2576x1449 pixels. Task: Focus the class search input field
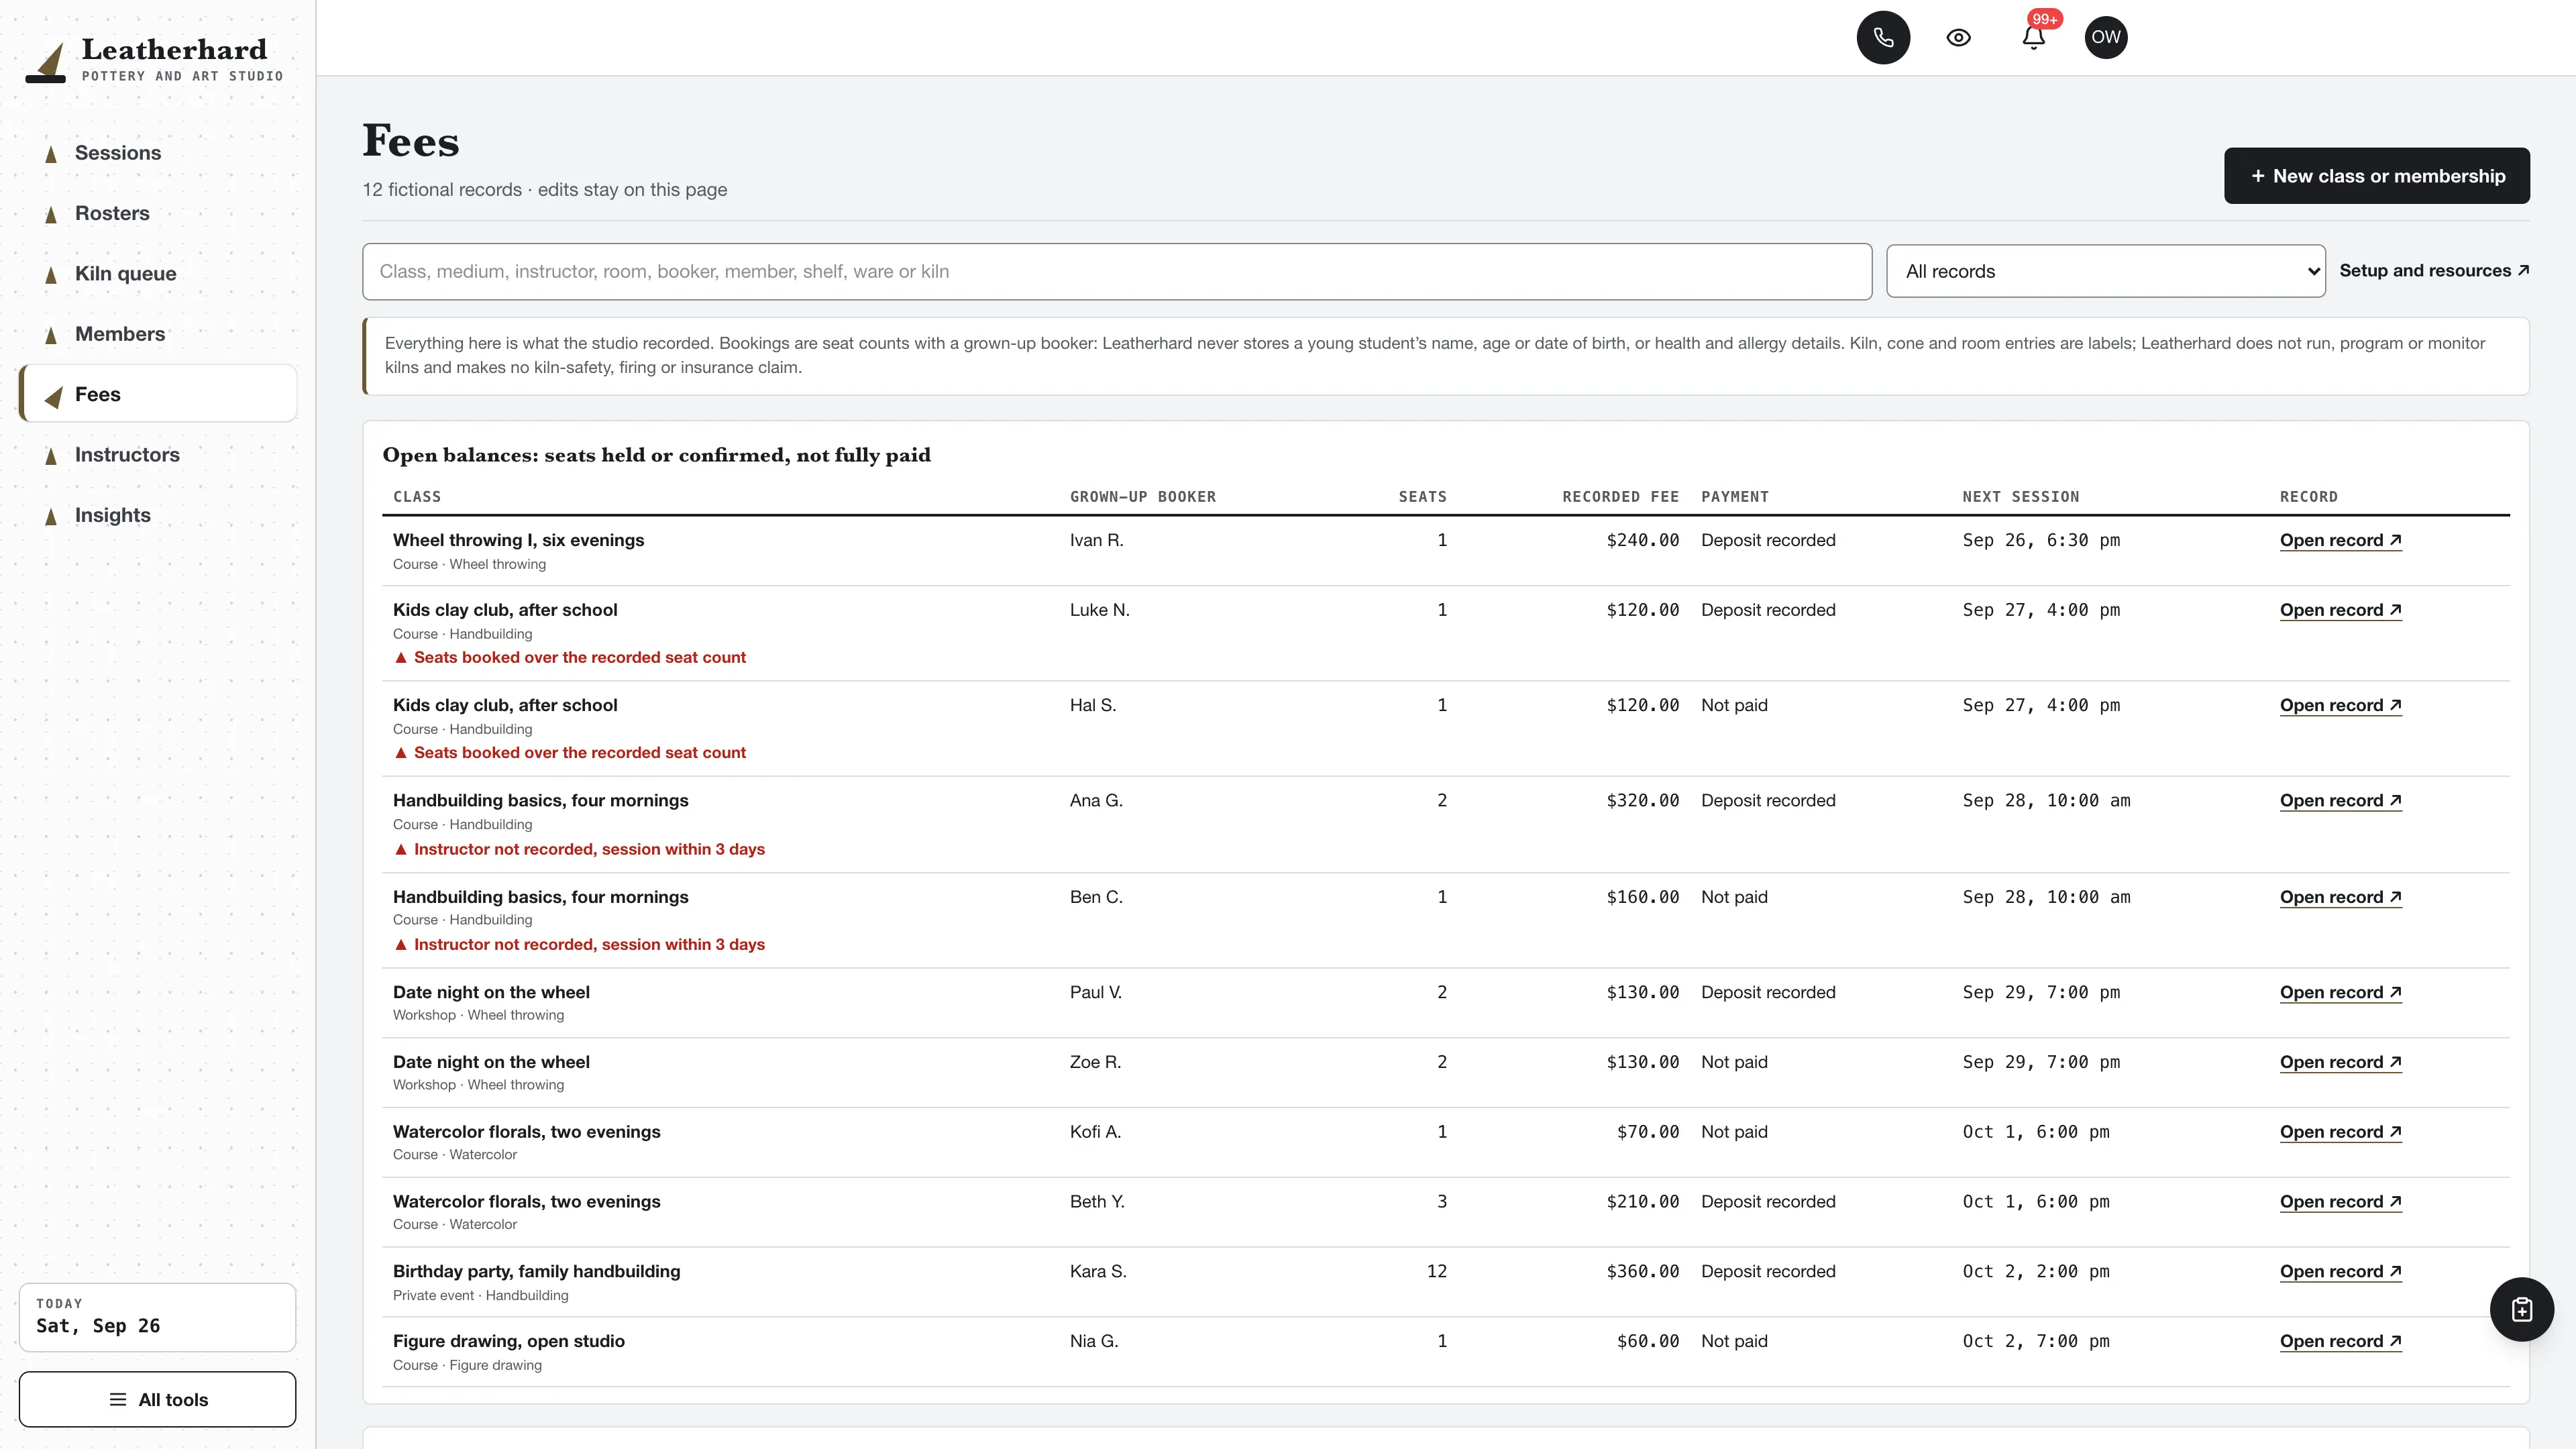point(1117,271)
